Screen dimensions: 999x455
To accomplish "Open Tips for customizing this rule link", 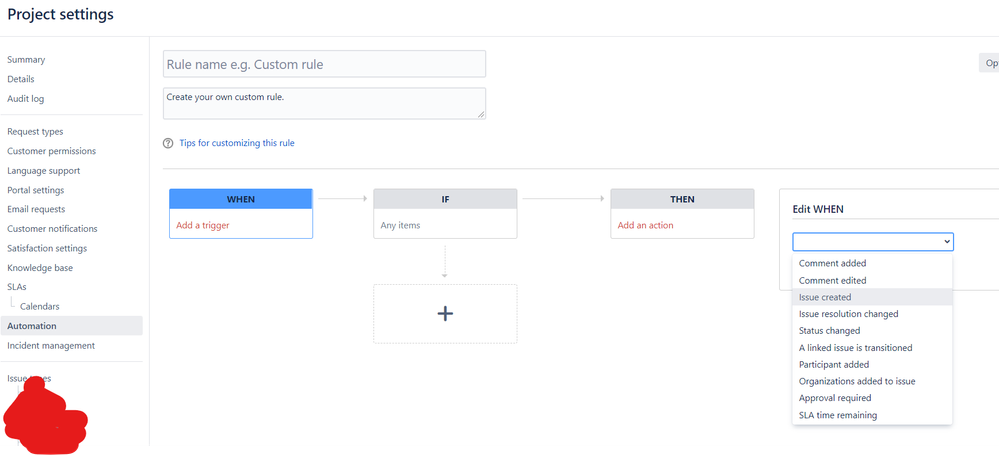I will [x=237, y=143].
